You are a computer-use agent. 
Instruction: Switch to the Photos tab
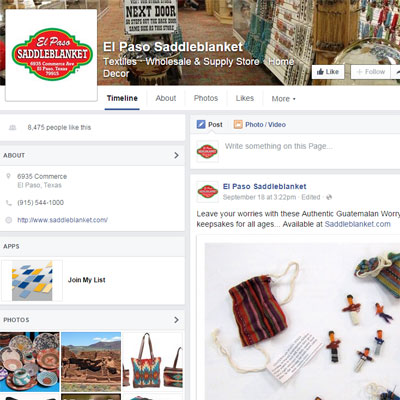click(x=206, y=98)
